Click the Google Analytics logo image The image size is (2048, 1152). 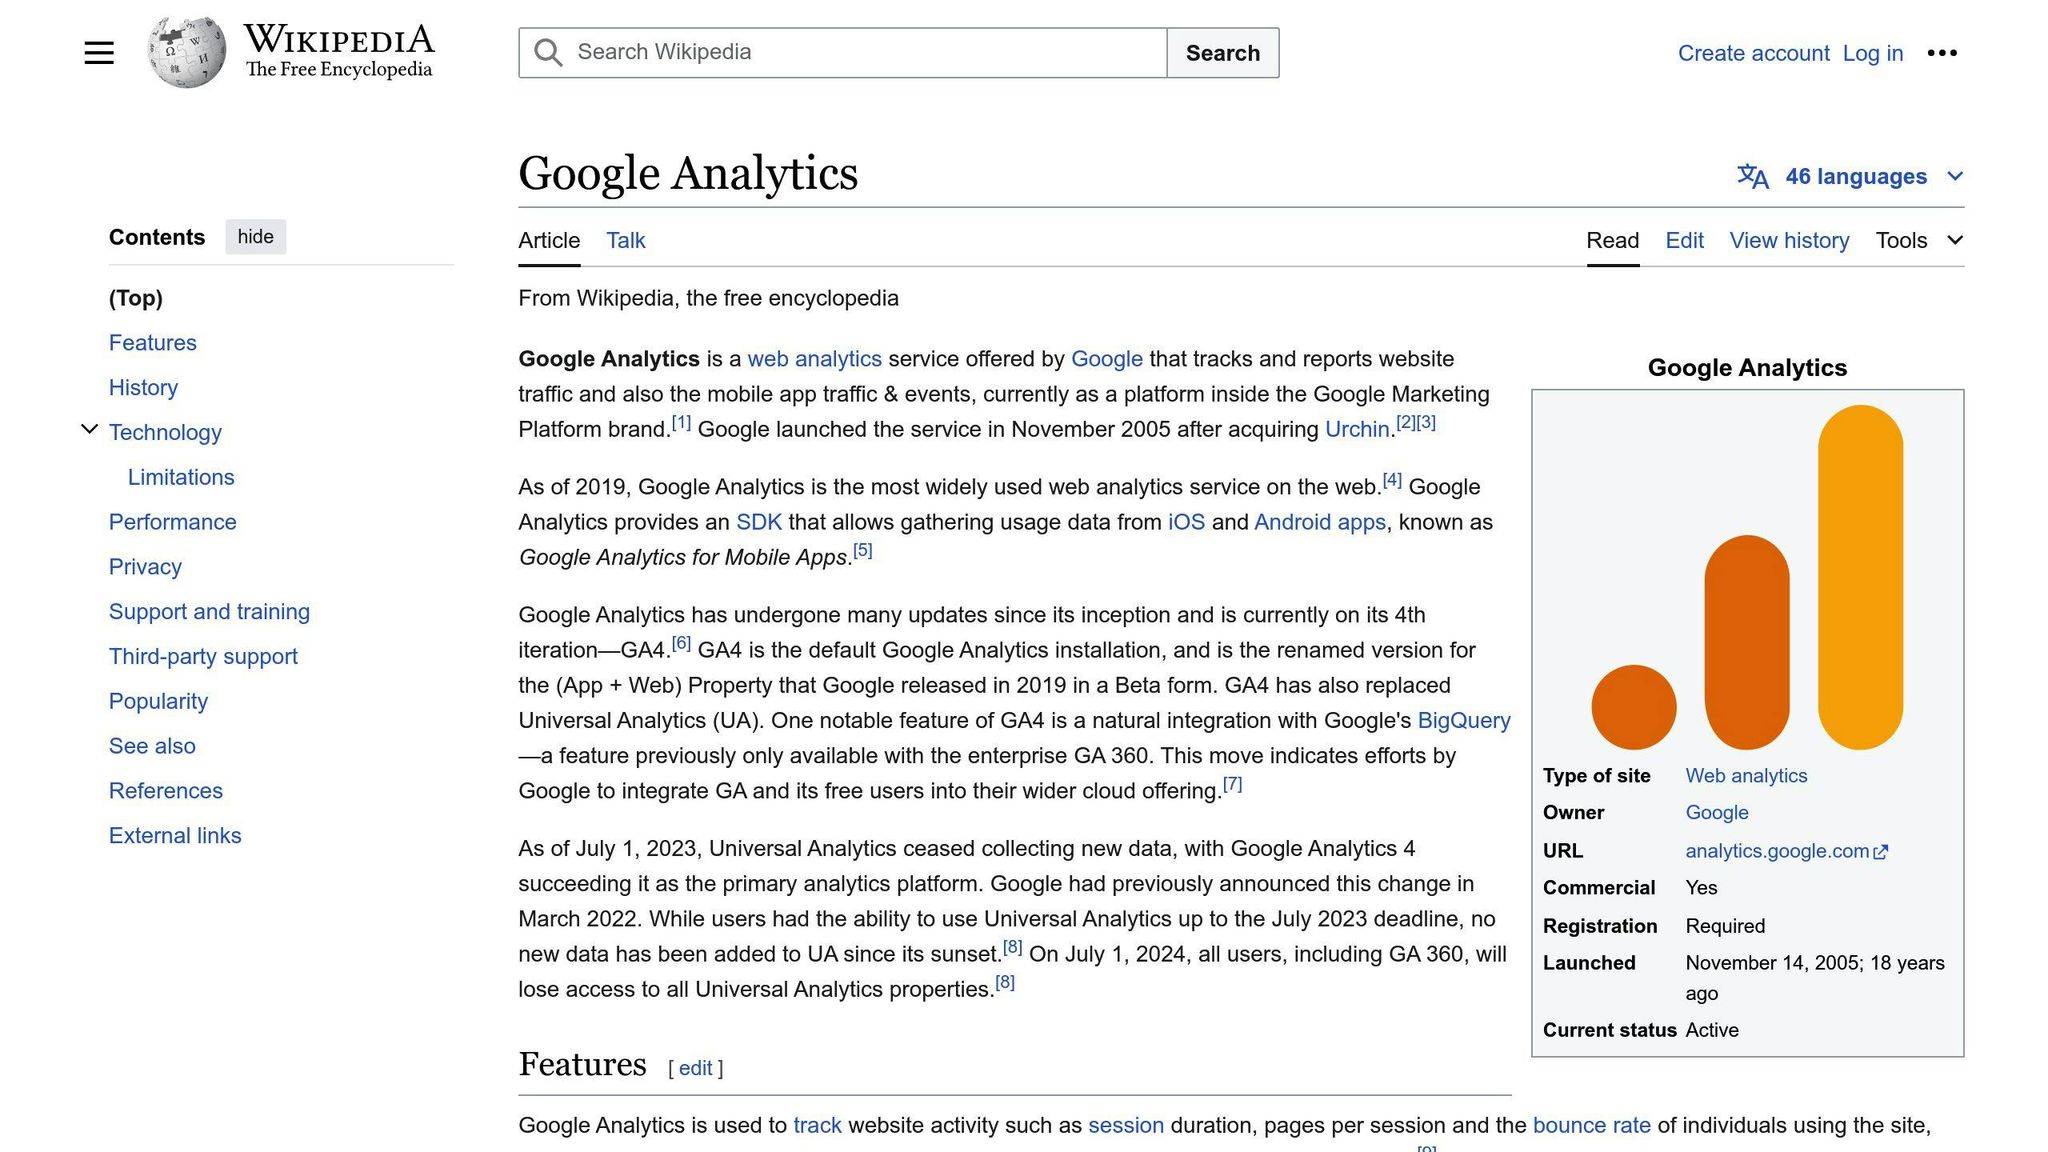[x=1747, y=577]
